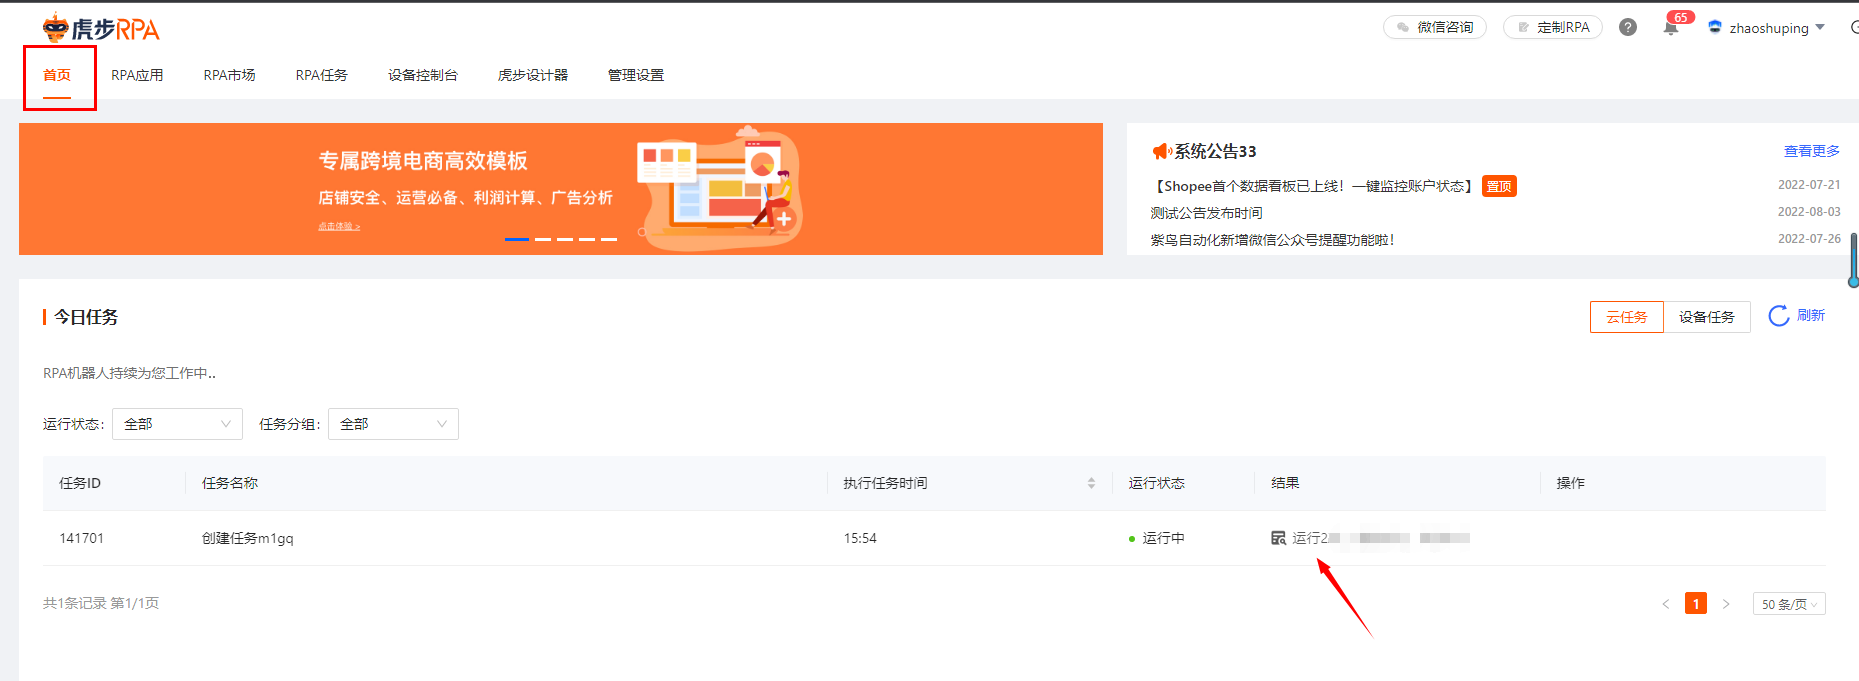Go to next page arrow
The height and width of the screenshot is (681, 1859).
coord(1726,603)
